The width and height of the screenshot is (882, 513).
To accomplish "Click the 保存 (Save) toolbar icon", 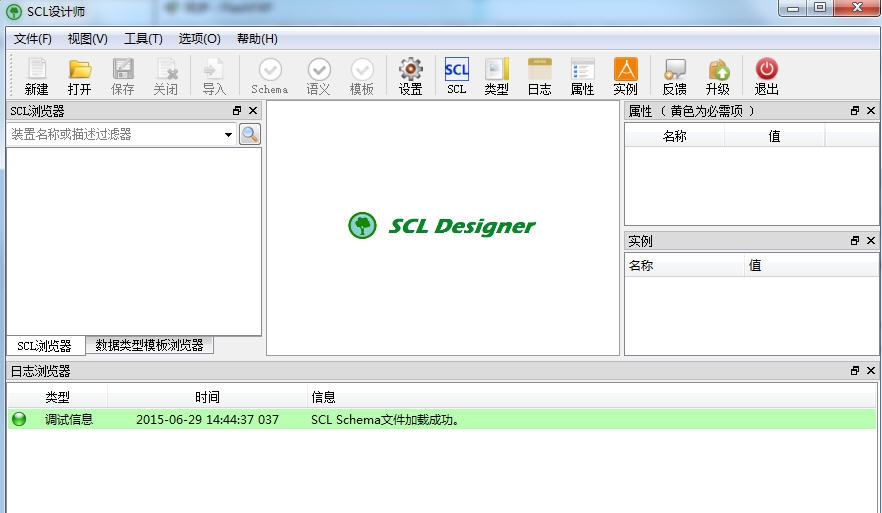I will [123, 76].
